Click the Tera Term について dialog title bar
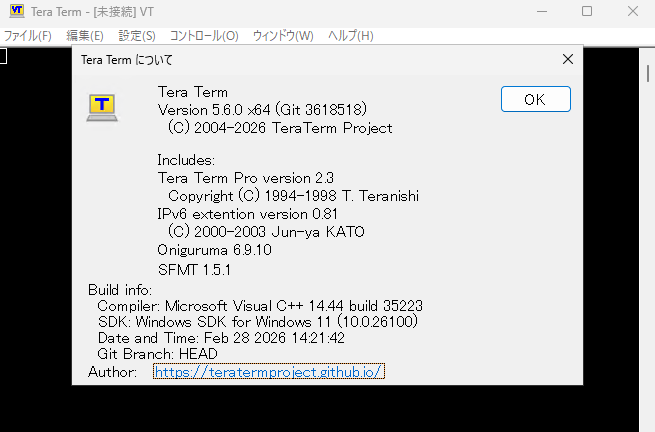Screen dimensions: 655x432 coord(300,59)
